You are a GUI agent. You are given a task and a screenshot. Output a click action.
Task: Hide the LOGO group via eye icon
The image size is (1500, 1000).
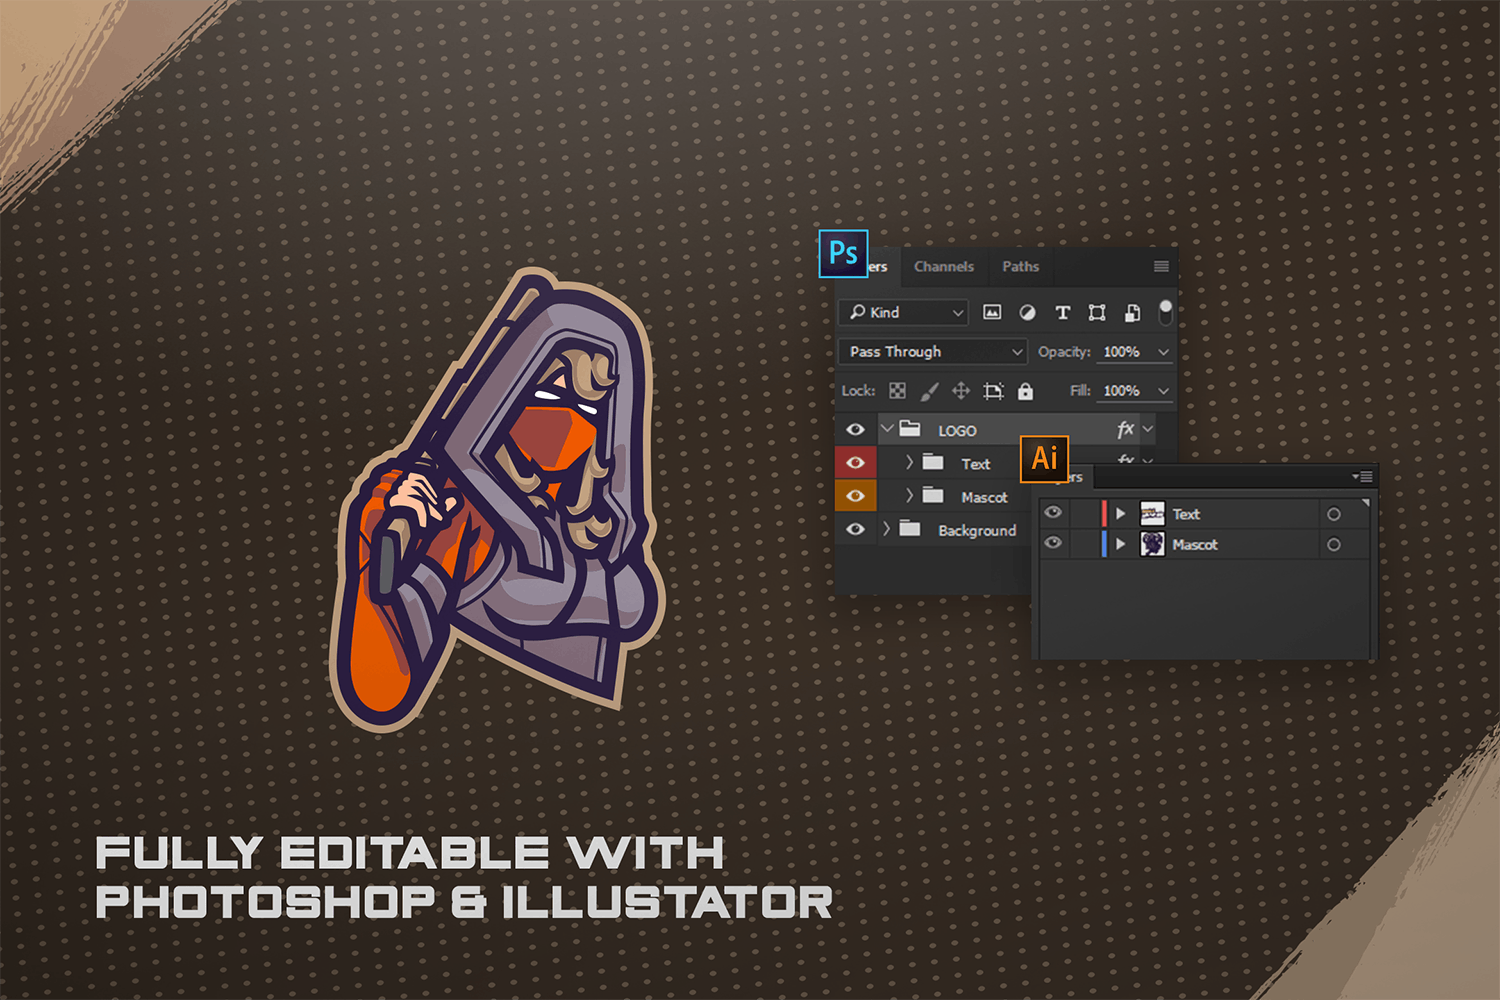click(x=855, y=429)
